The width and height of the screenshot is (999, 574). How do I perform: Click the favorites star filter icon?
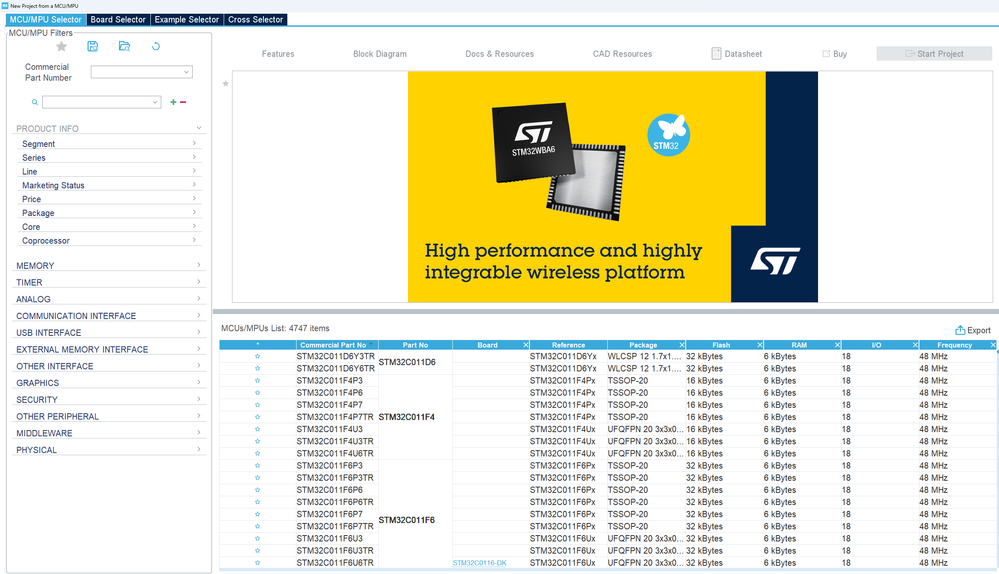point(61,46)
